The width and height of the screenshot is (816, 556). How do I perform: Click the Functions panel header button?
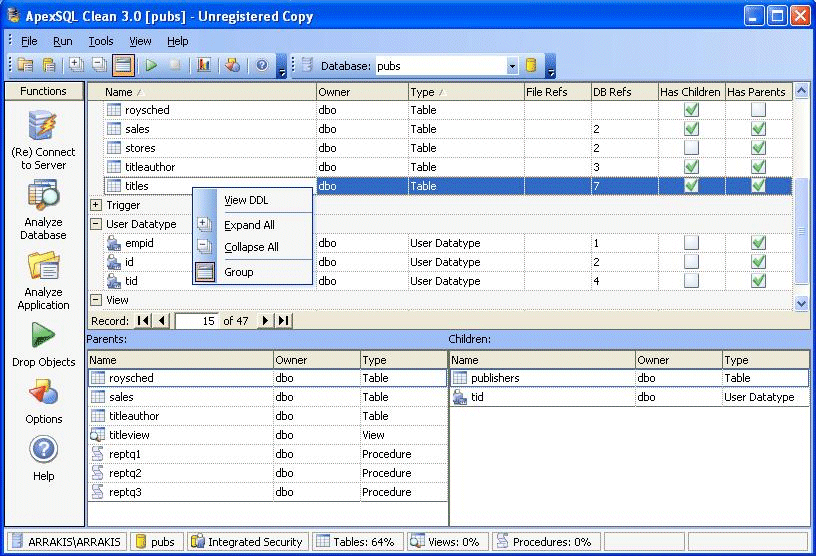(44, 91)
